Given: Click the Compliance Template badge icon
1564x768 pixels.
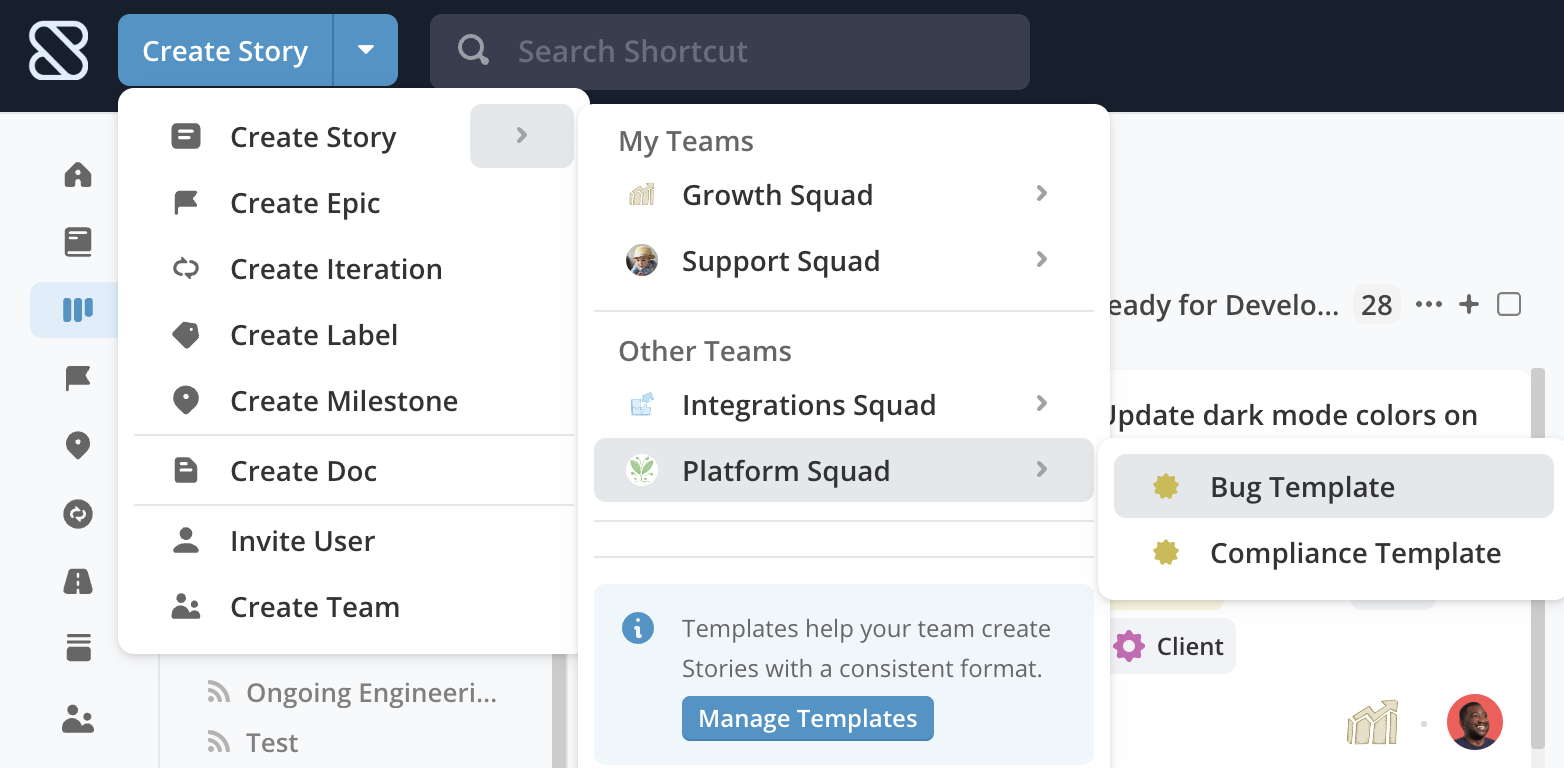Looking at the screenshot, I should pos(1166,553).
